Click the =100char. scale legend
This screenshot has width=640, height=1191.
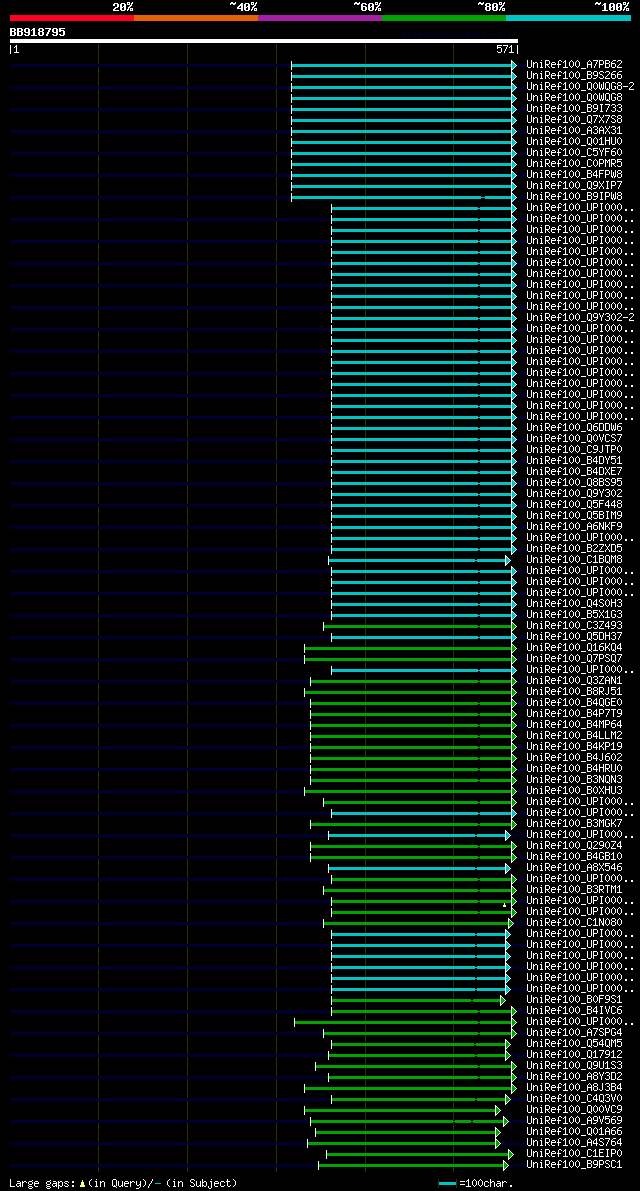pos(477,1183)
